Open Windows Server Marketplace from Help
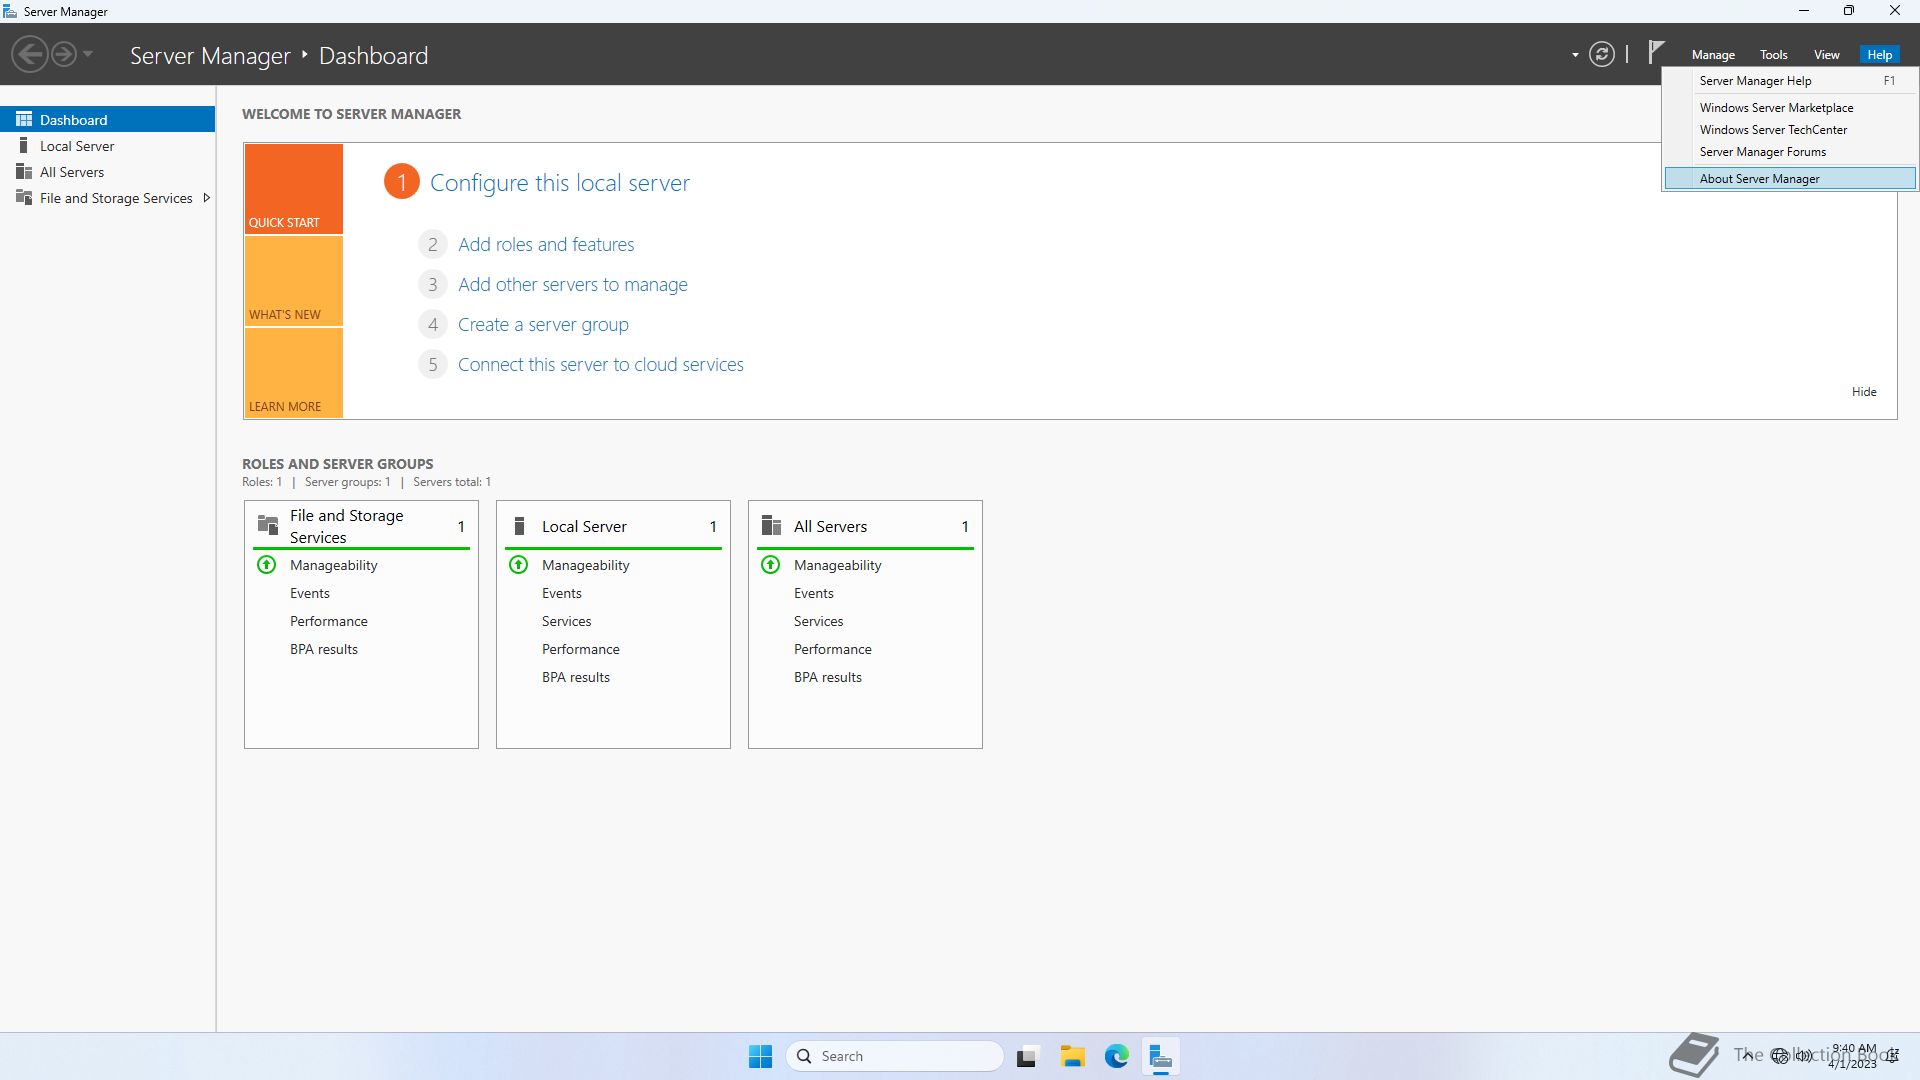The image size is (1920, 1080). 1790,108
